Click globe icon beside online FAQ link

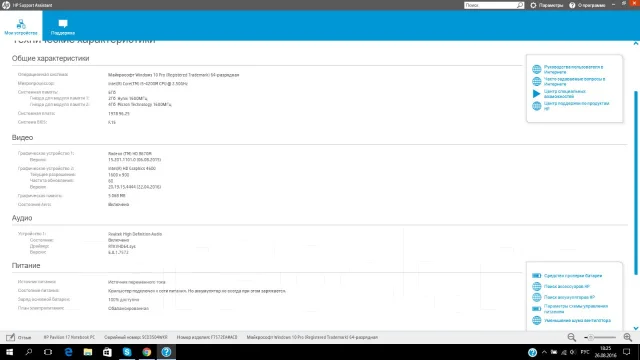(536, 82)
